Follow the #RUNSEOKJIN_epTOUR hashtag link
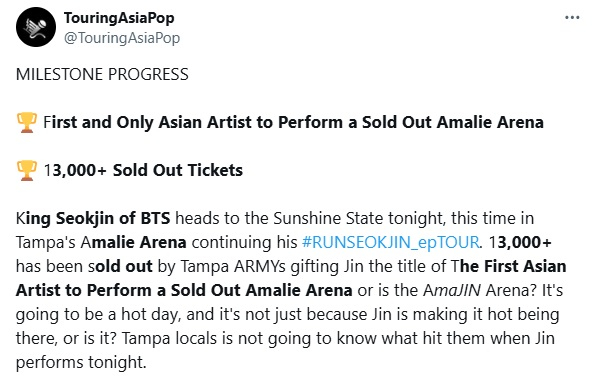598x387 pixels. 391,242
